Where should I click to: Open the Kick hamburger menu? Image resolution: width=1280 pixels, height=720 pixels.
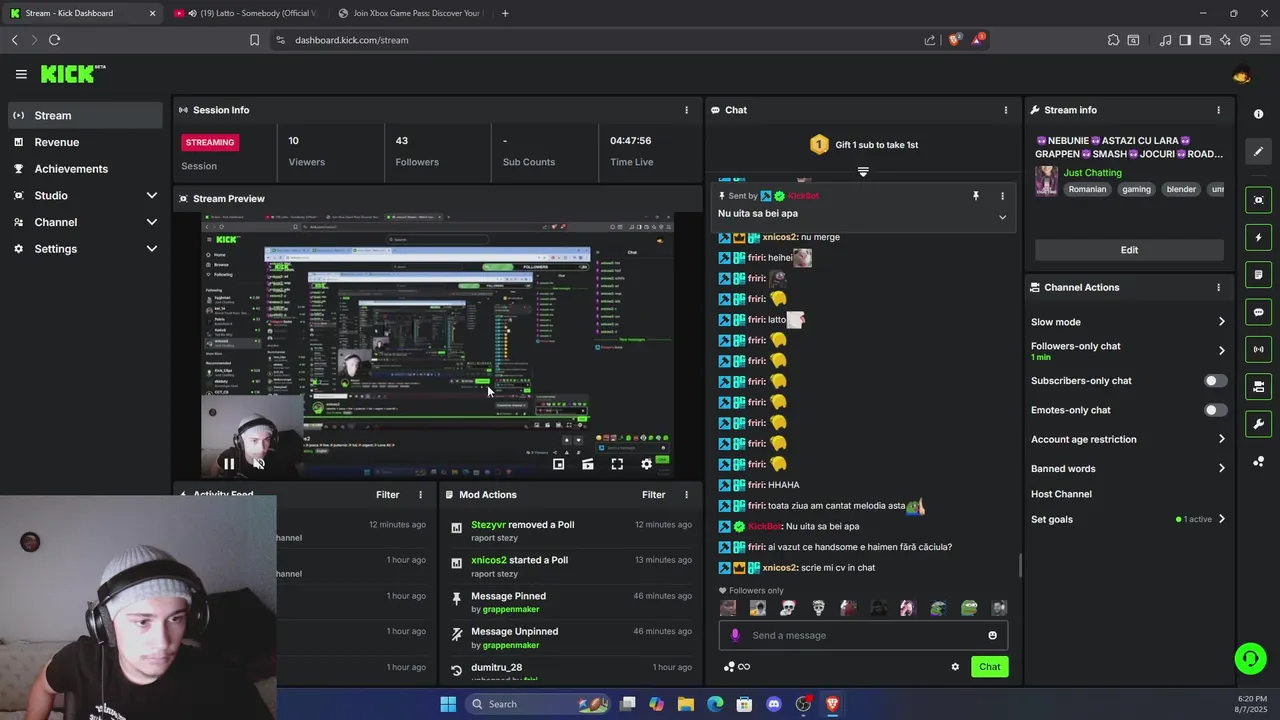pos(21,74)
